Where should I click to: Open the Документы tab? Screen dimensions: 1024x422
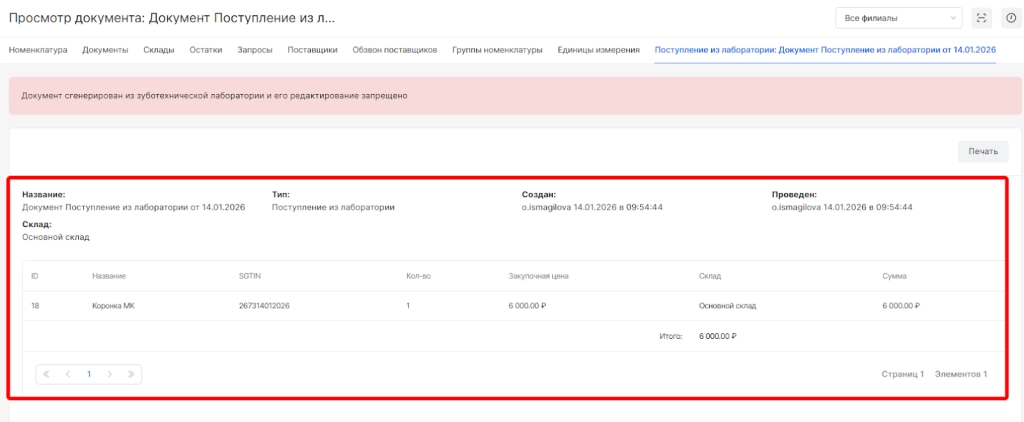(105, 50)
